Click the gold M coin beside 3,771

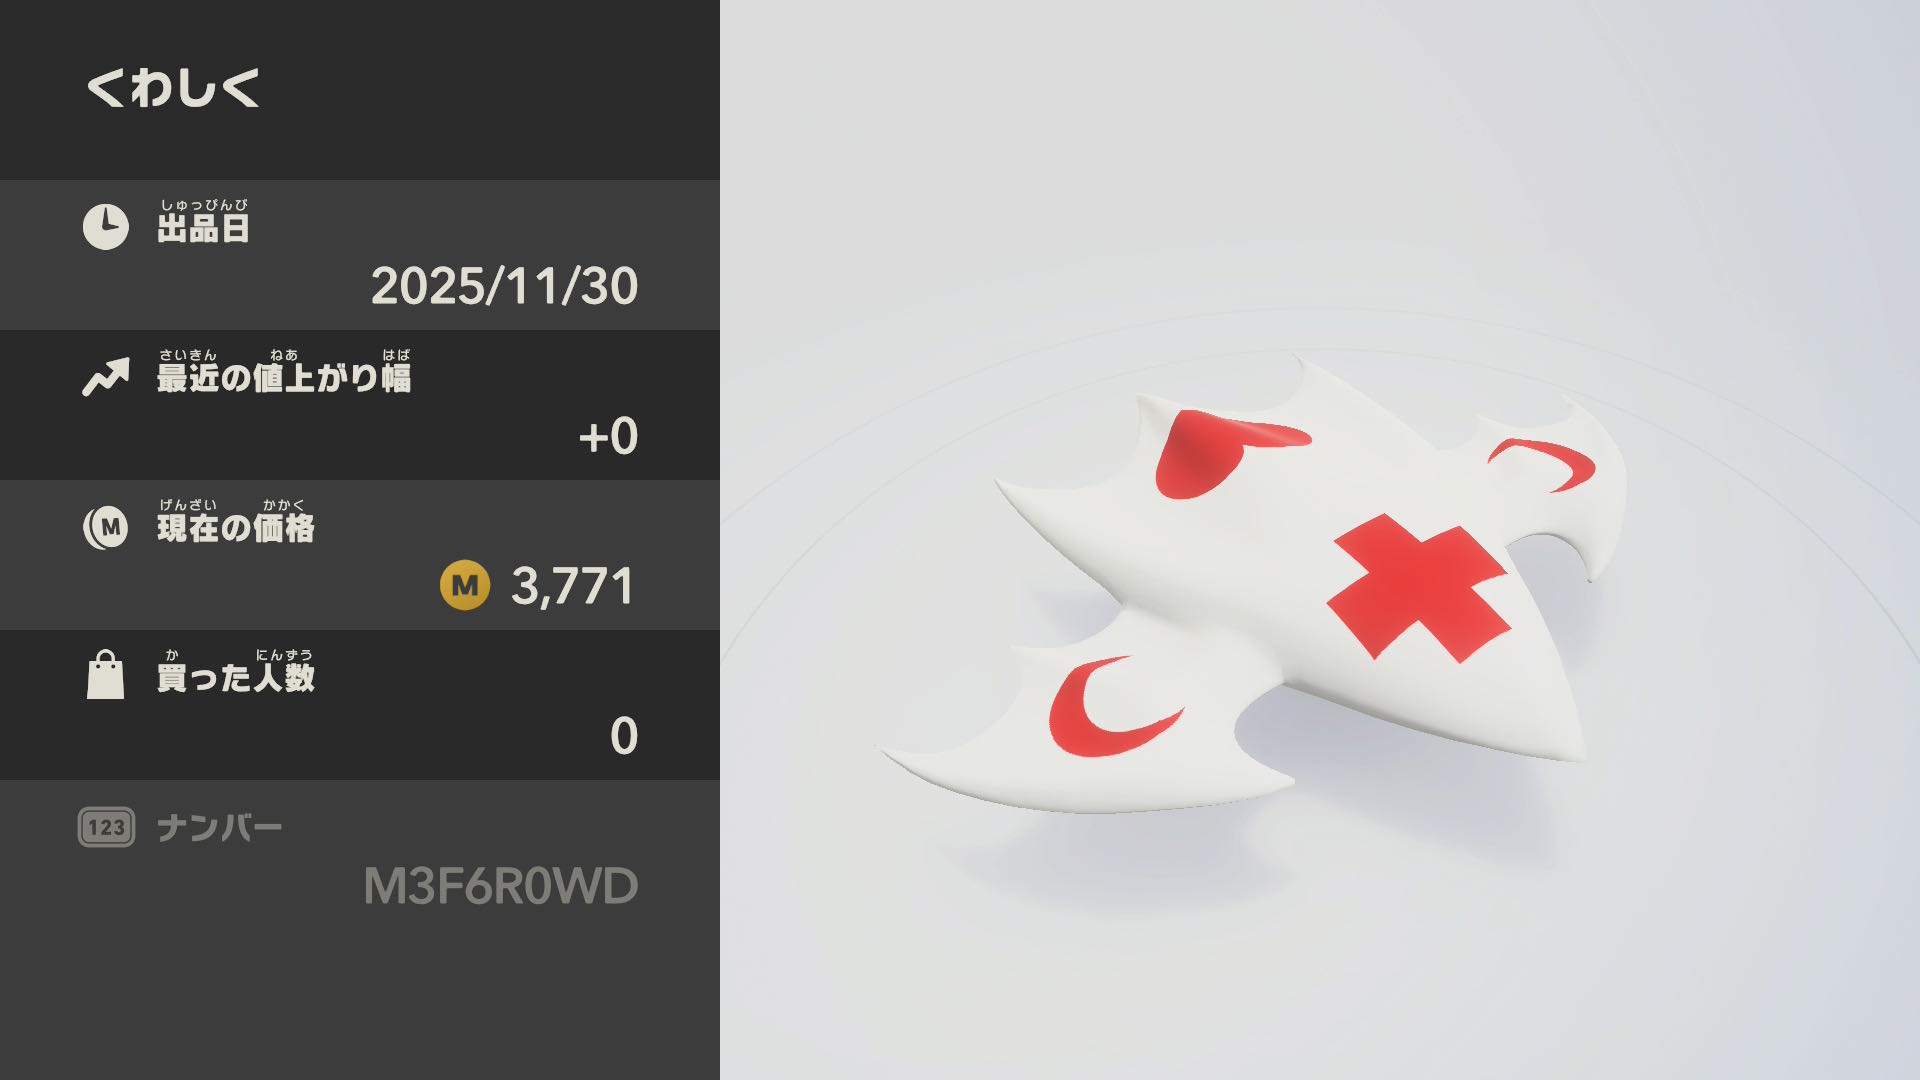(465, 585)
